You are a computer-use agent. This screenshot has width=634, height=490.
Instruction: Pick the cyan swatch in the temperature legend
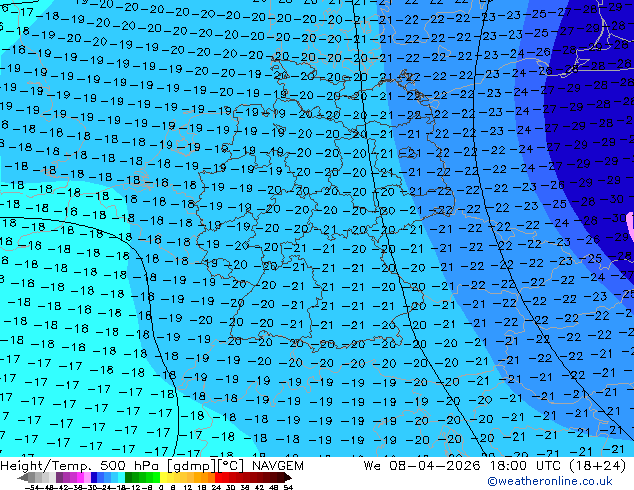121,477
